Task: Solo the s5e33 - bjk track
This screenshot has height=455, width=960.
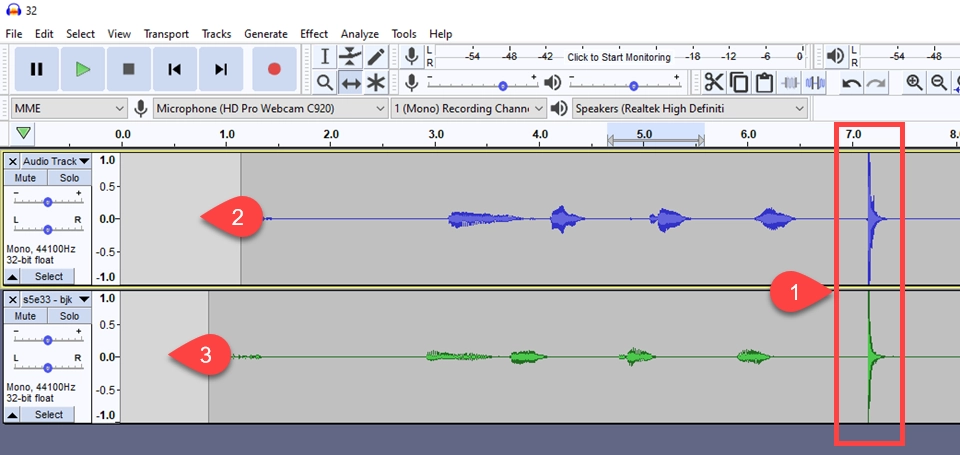Action: [68, 316]
